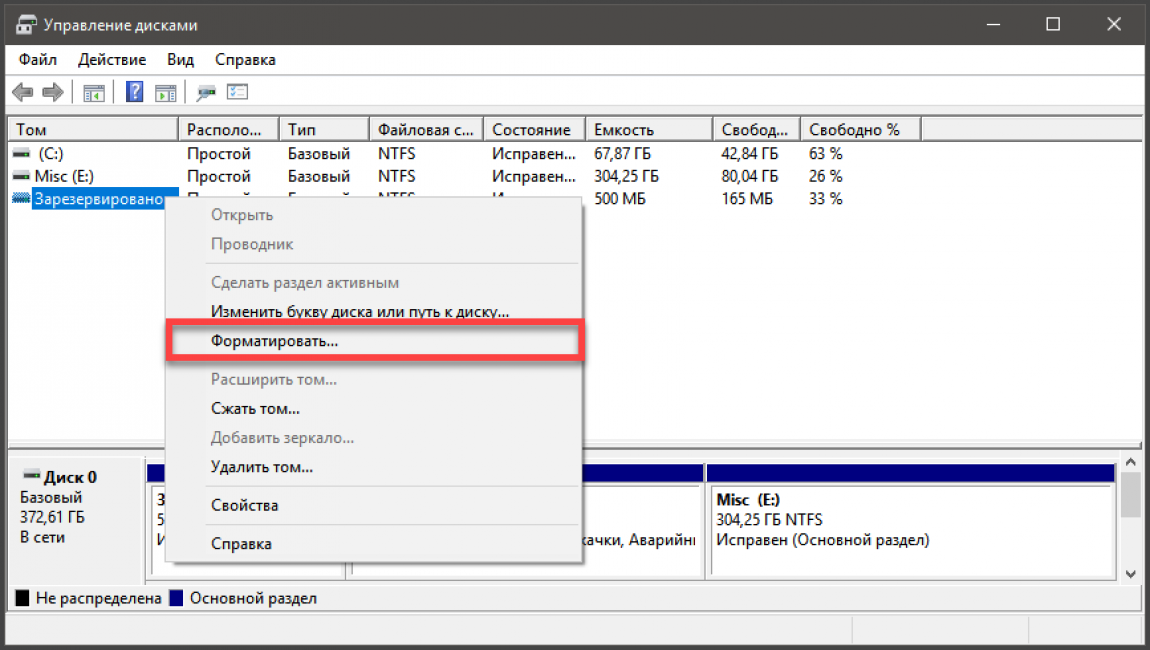1150x650 pixels.
Task: Toggle the show/hide console tree icon
Action: tap(94, 93)
